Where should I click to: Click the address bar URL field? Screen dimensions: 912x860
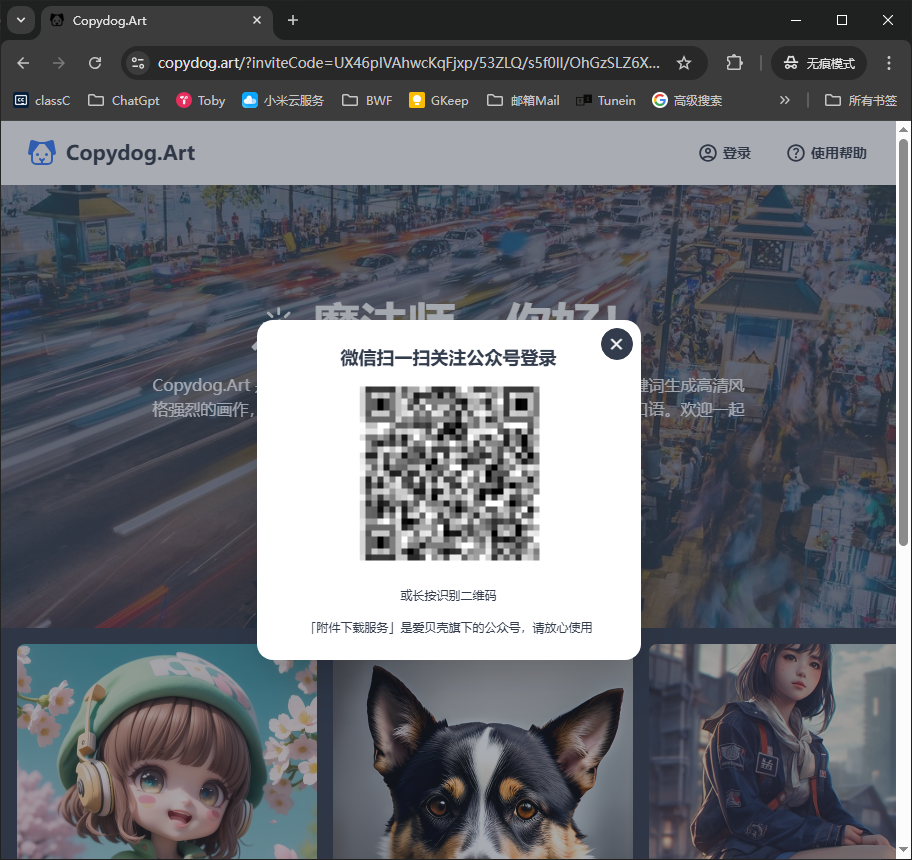408,63
